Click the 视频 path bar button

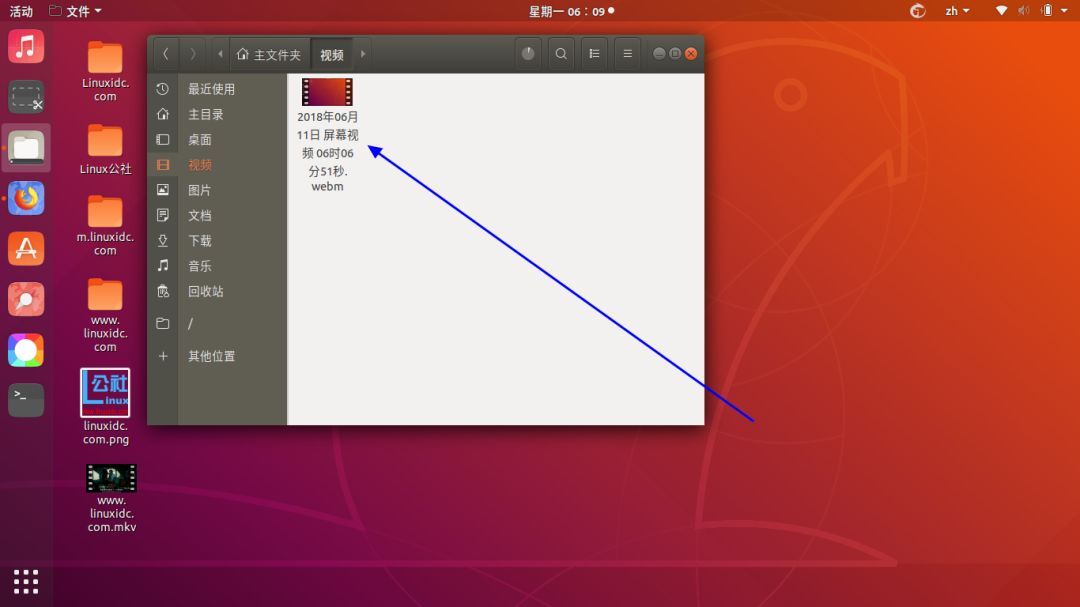point(332,54)
